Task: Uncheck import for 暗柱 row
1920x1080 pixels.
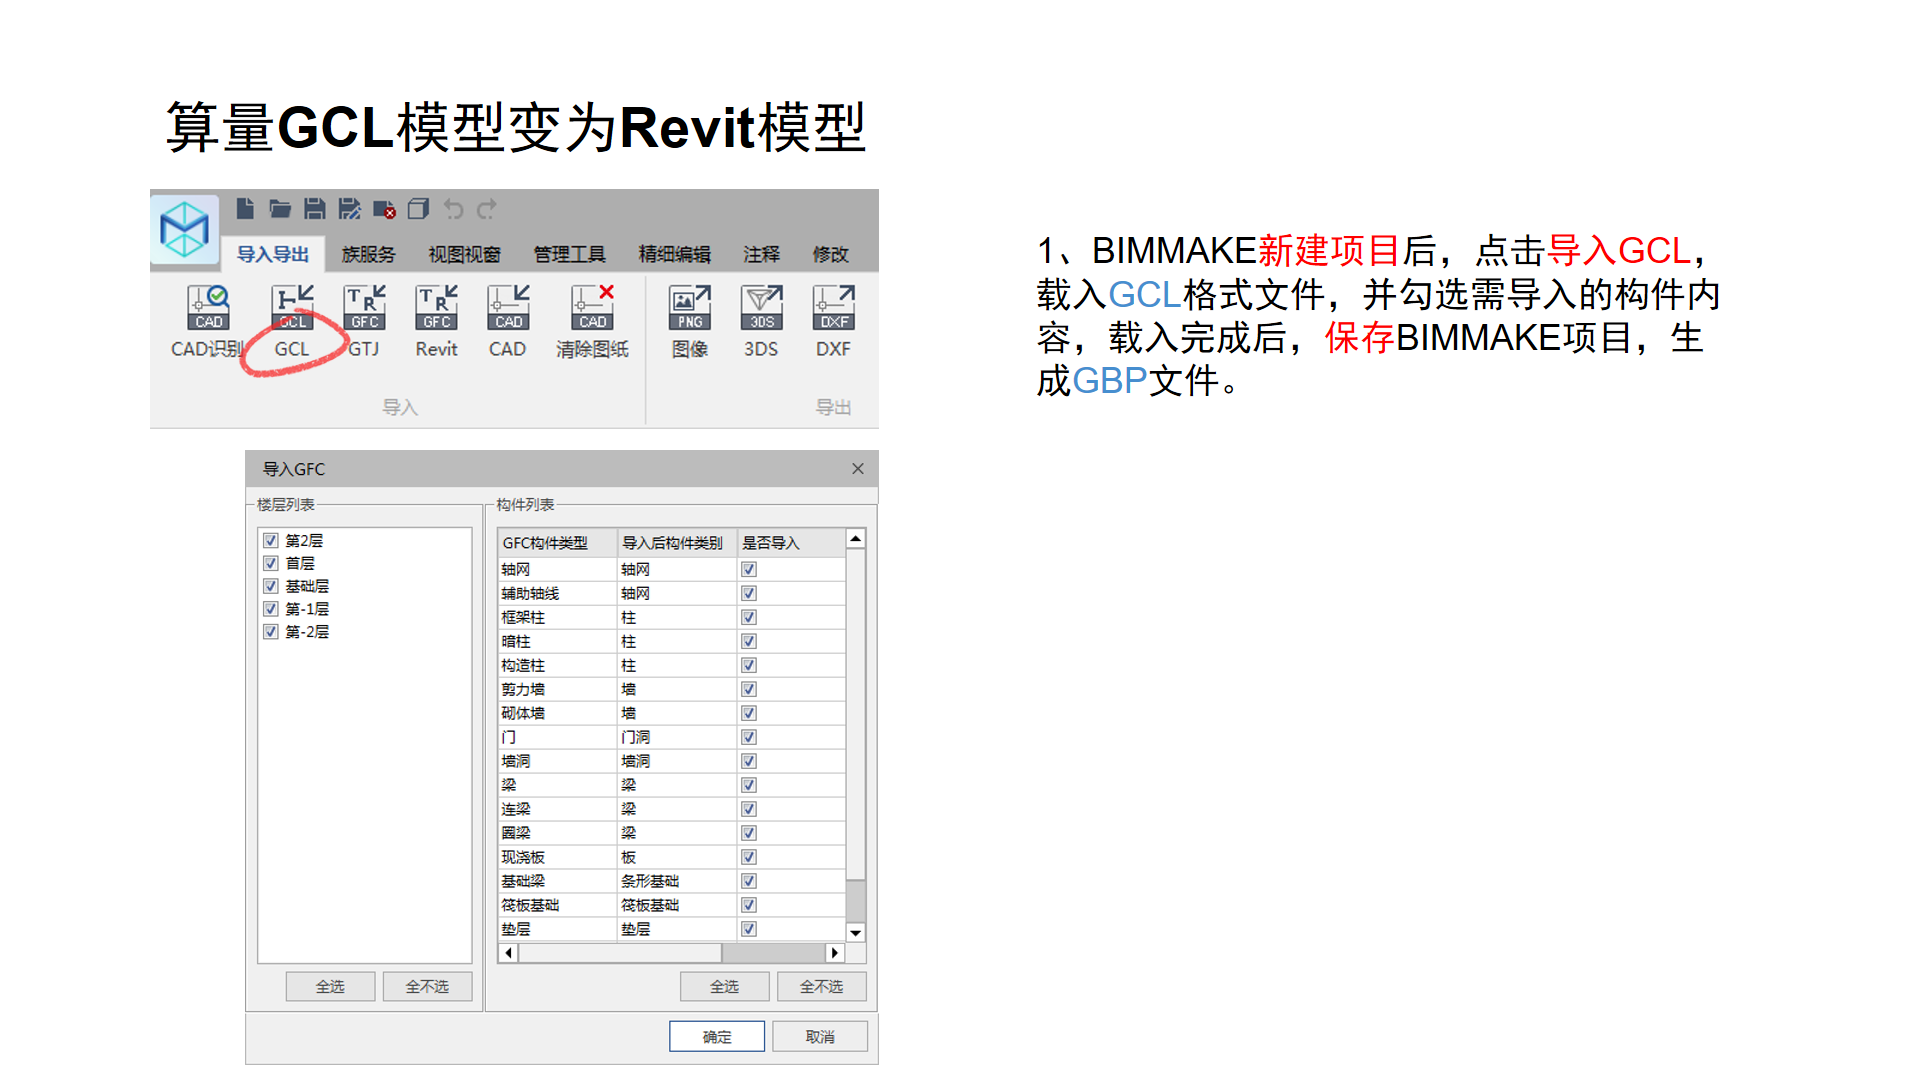Action: tap(749, 641)
